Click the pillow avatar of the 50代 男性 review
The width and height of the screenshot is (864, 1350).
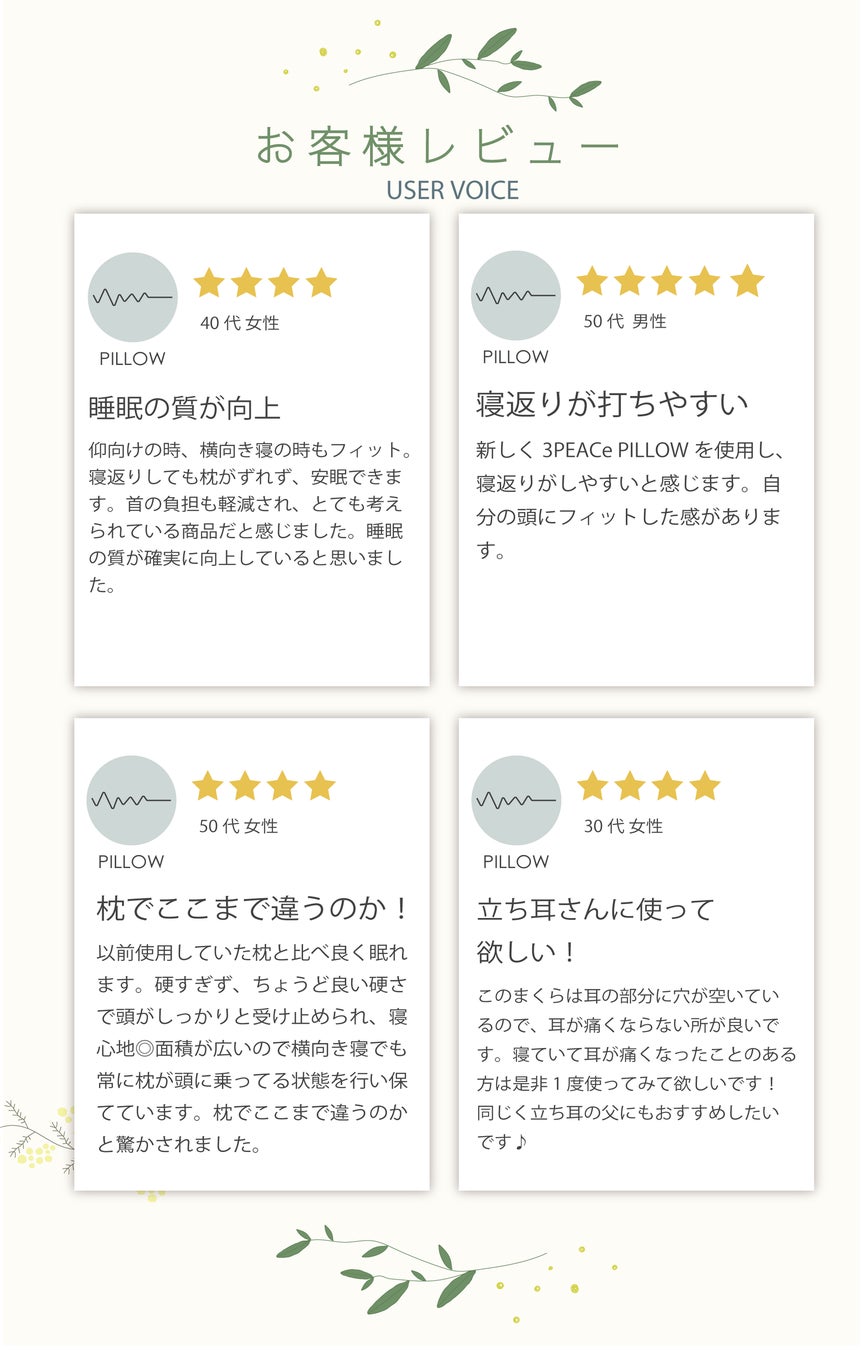pos(515,296)
